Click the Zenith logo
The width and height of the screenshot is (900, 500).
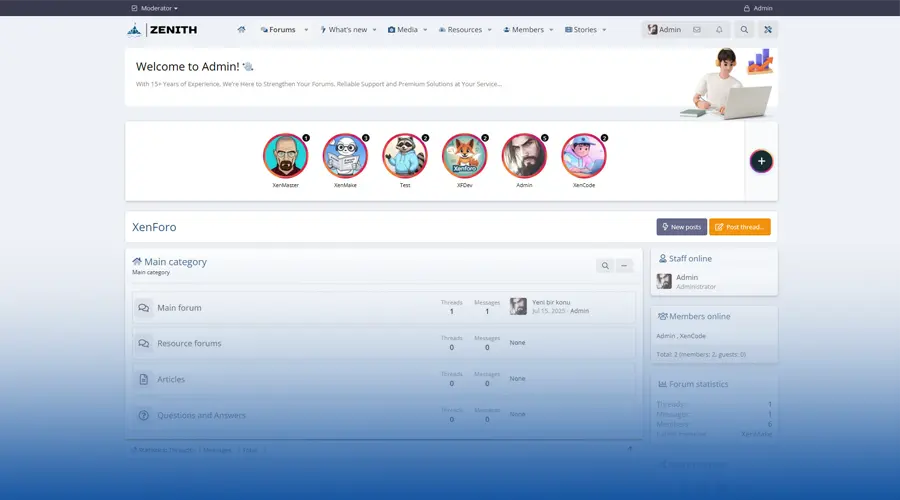162,30
